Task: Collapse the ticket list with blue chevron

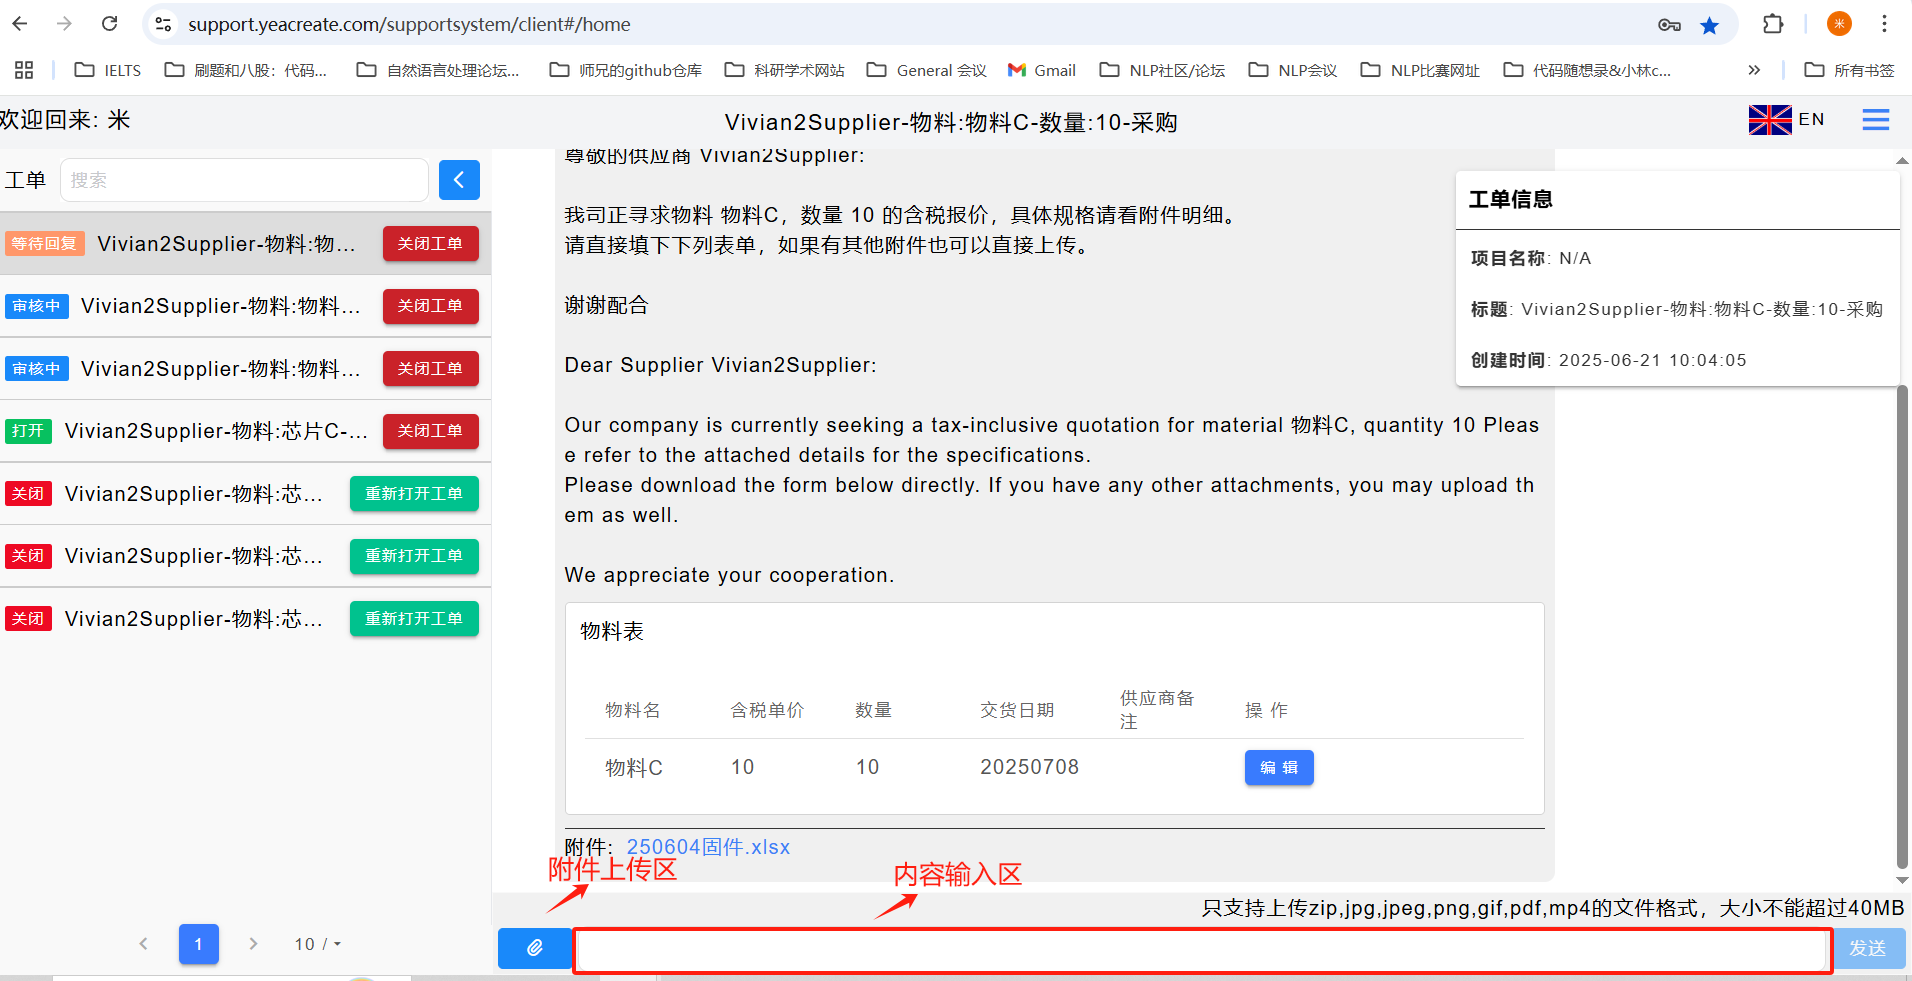Action: click(x=459, y=180)
